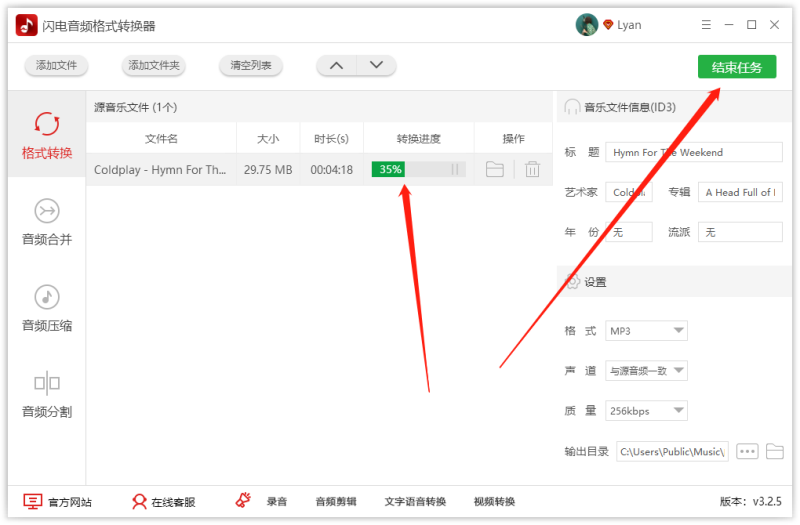Open output folder icon beside 输出目录
Image resolution: width=800 pixels, height=525 pixels.
(x=774, y=452)
